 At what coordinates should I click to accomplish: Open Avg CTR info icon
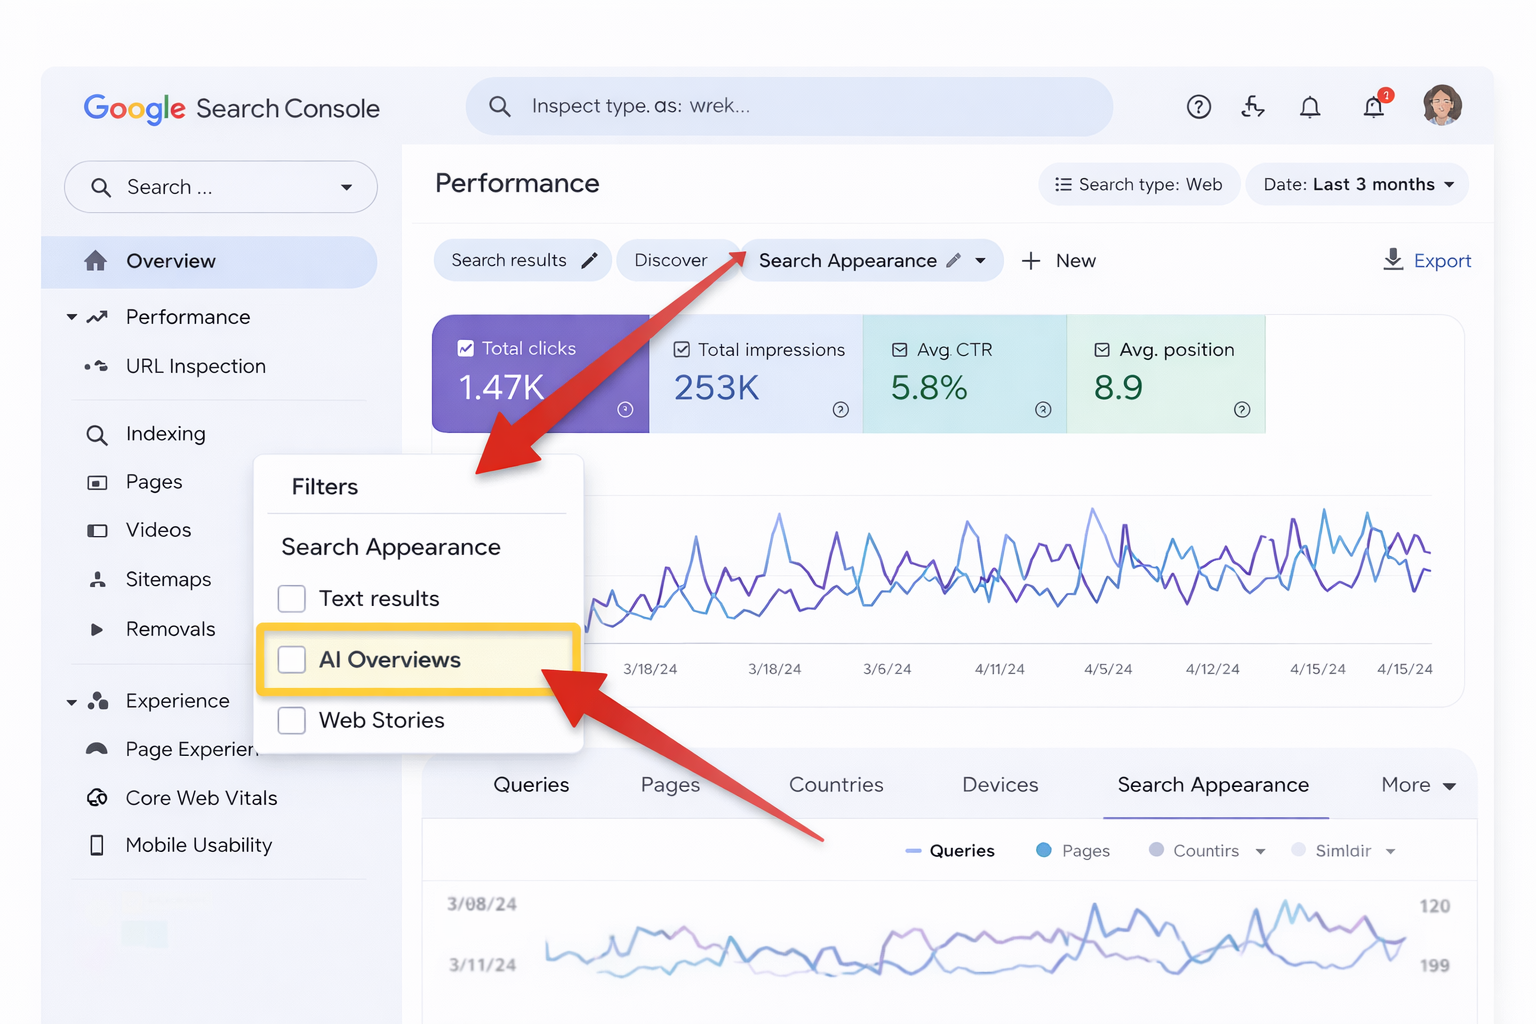pyautogui.click(x=1043, y=409)
